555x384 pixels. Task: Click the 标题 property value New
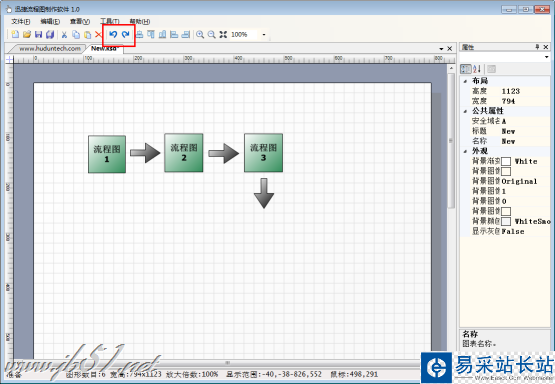click(x=508, y=131)
